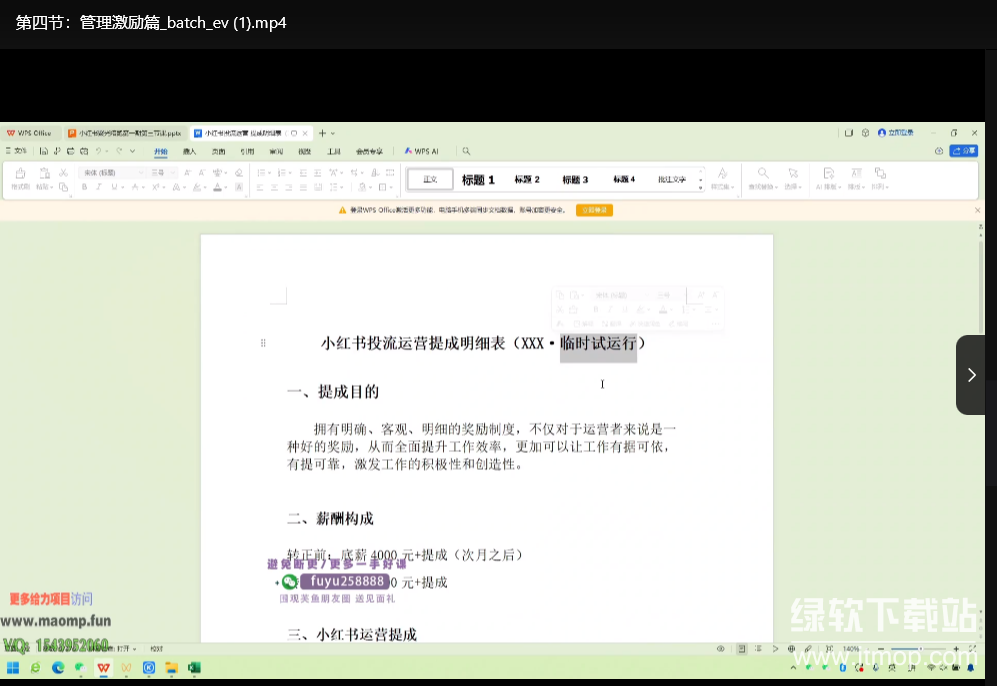Switch to the 插入 ribbon tab
The width and height of the screenshot is (997, 686).
(190, 151)
